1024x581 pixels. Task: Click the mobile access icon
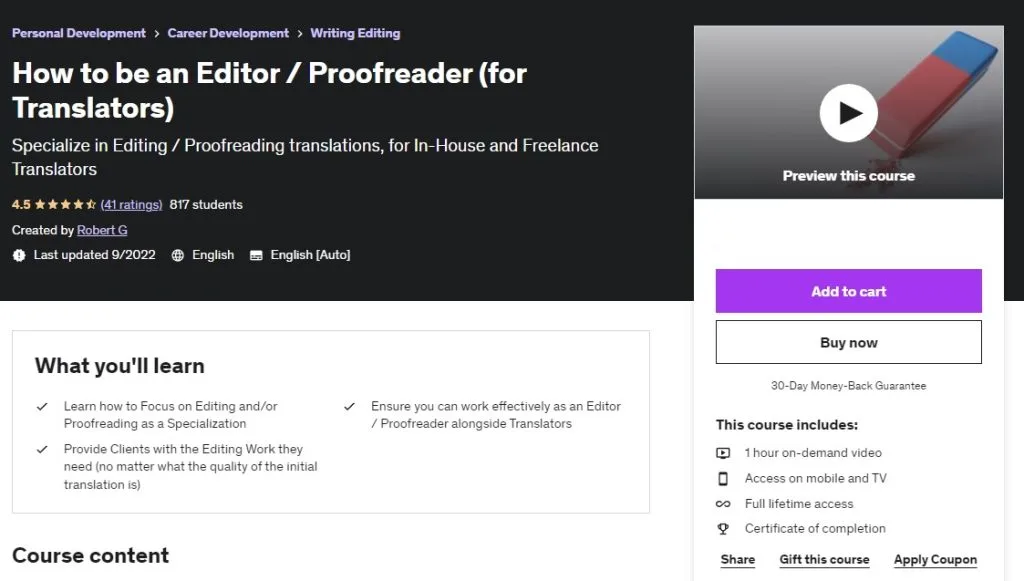click(x=723, y=479)
